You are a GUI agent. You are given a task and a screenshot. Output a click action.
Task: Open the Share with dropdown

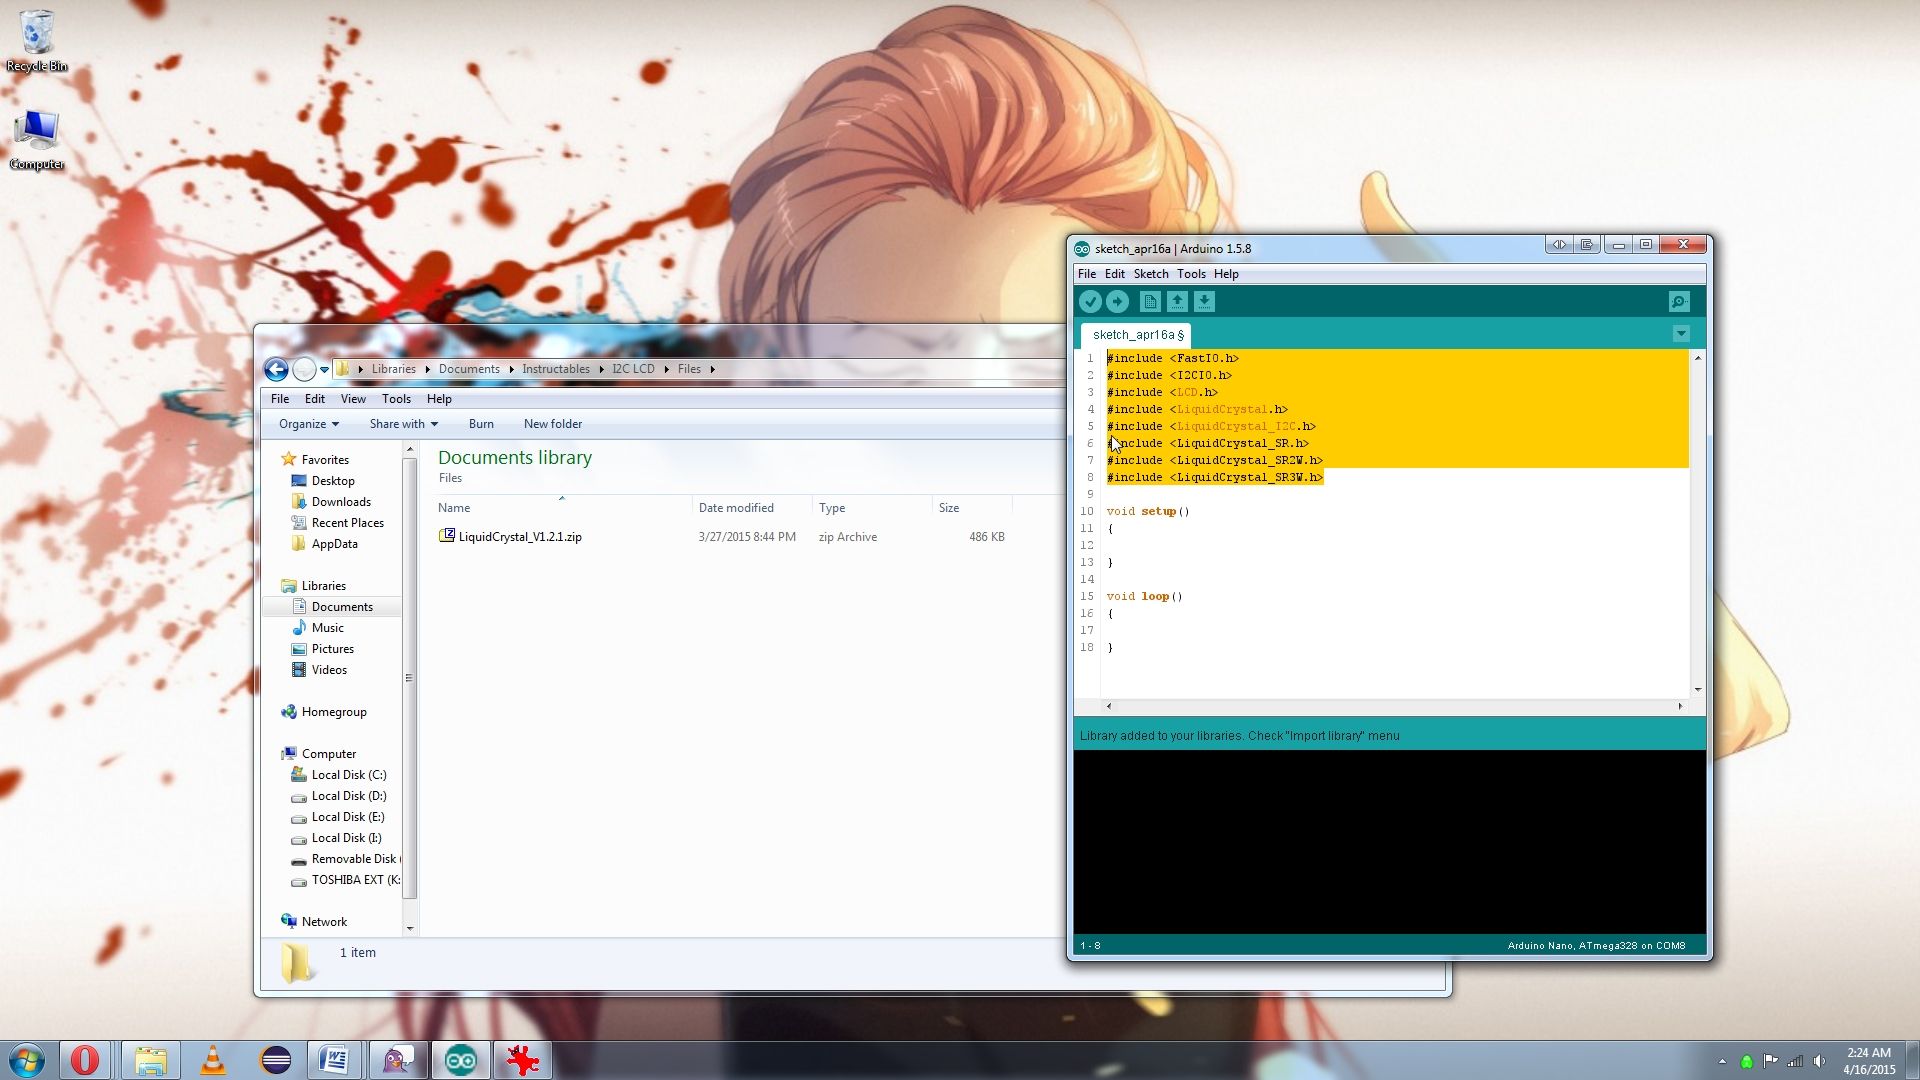point(403,424)
